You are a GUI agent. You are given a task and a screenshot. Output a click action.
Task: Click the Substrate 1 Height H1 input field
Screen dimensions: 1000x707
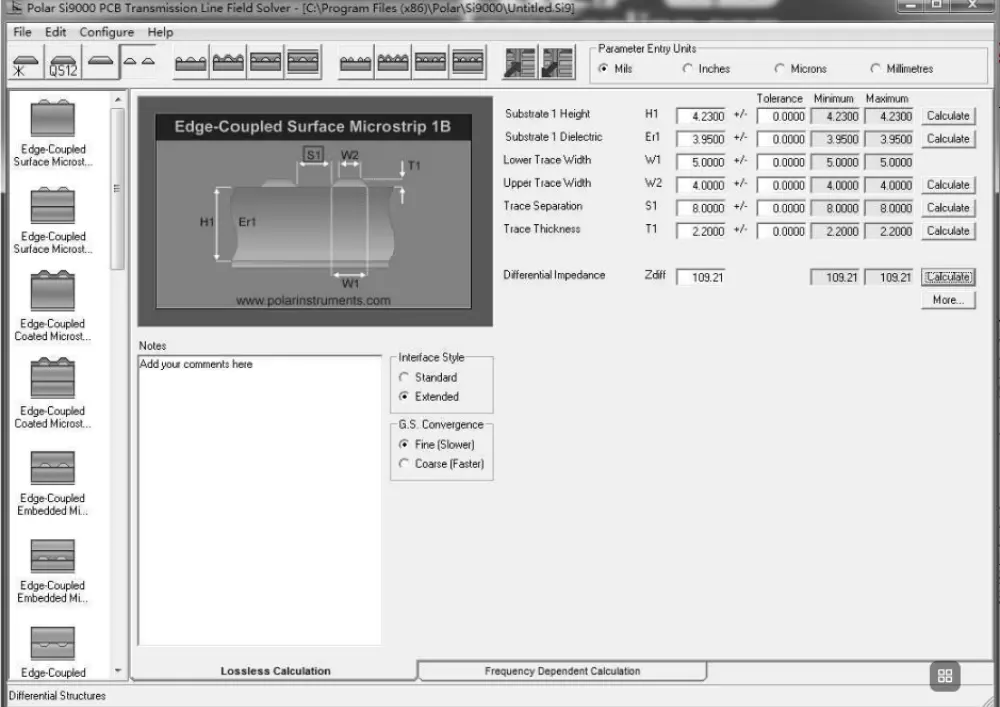[700, 116]
